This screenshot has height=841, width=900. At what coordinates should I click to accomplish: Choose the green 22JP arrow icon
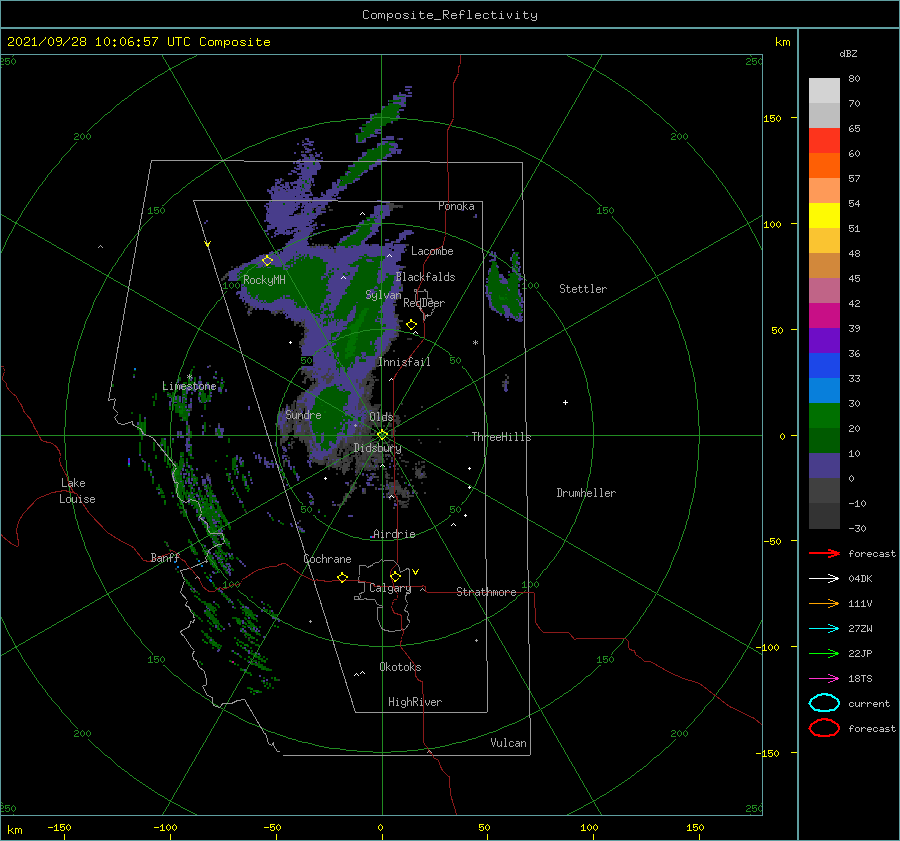coord(824,653)
